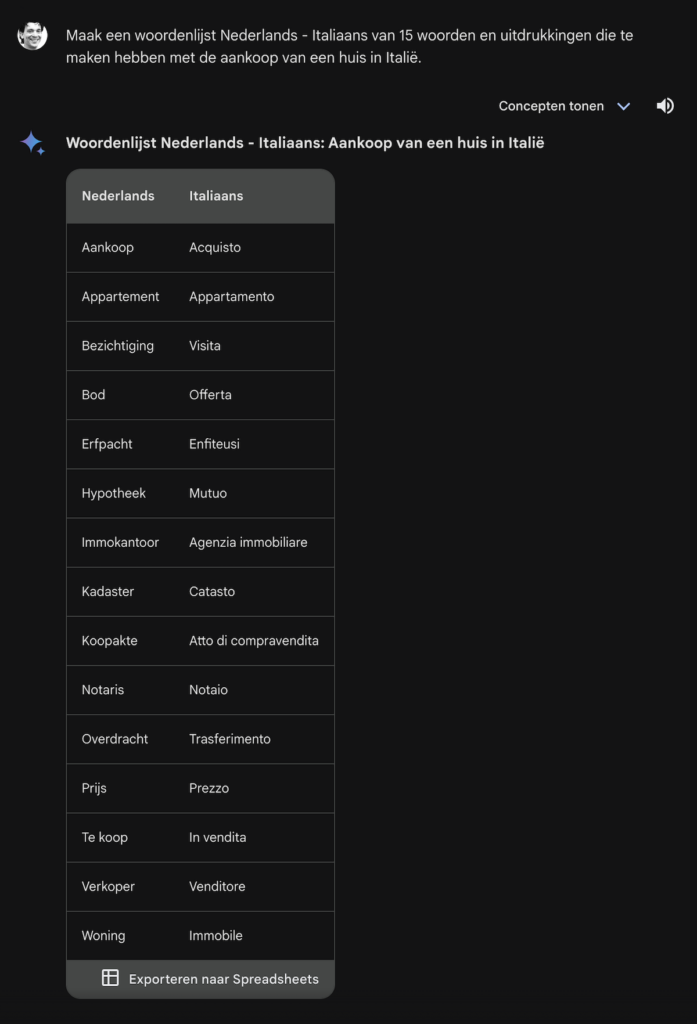Select the 'Agenzia immobiliare' cell
697x1024 pixels.
point(248,542)
